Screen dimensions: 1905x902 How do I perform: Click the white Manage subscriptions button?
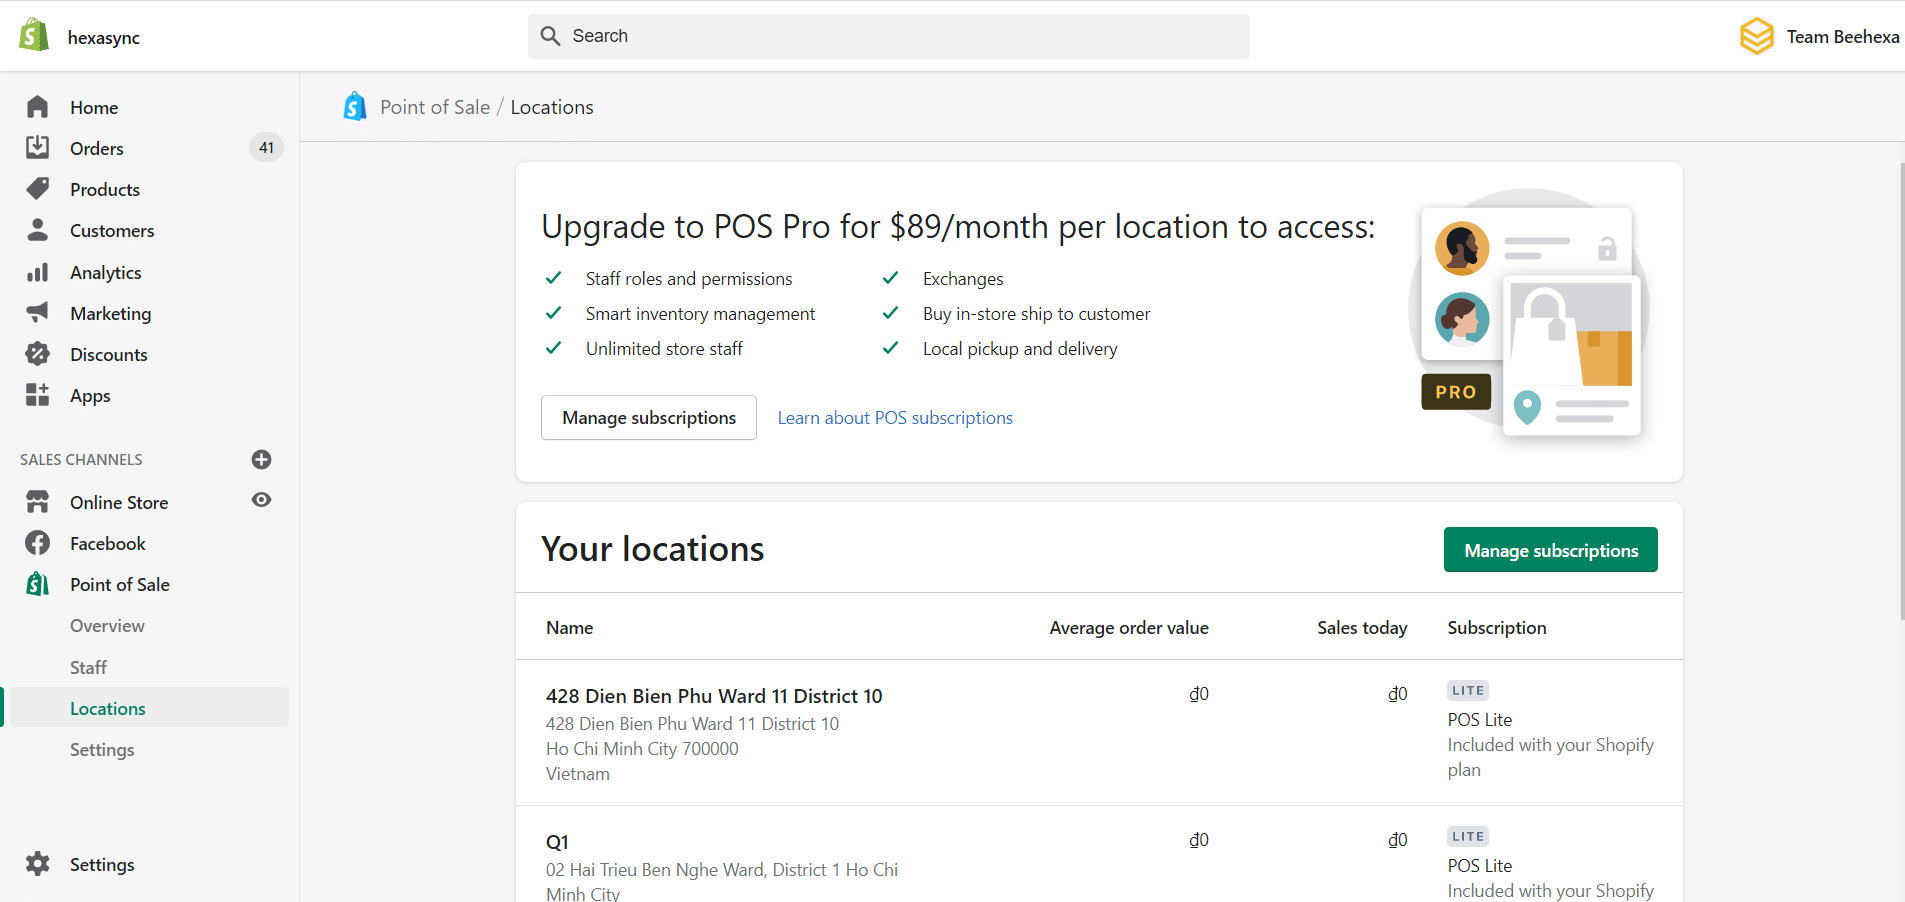coord(649,417)
